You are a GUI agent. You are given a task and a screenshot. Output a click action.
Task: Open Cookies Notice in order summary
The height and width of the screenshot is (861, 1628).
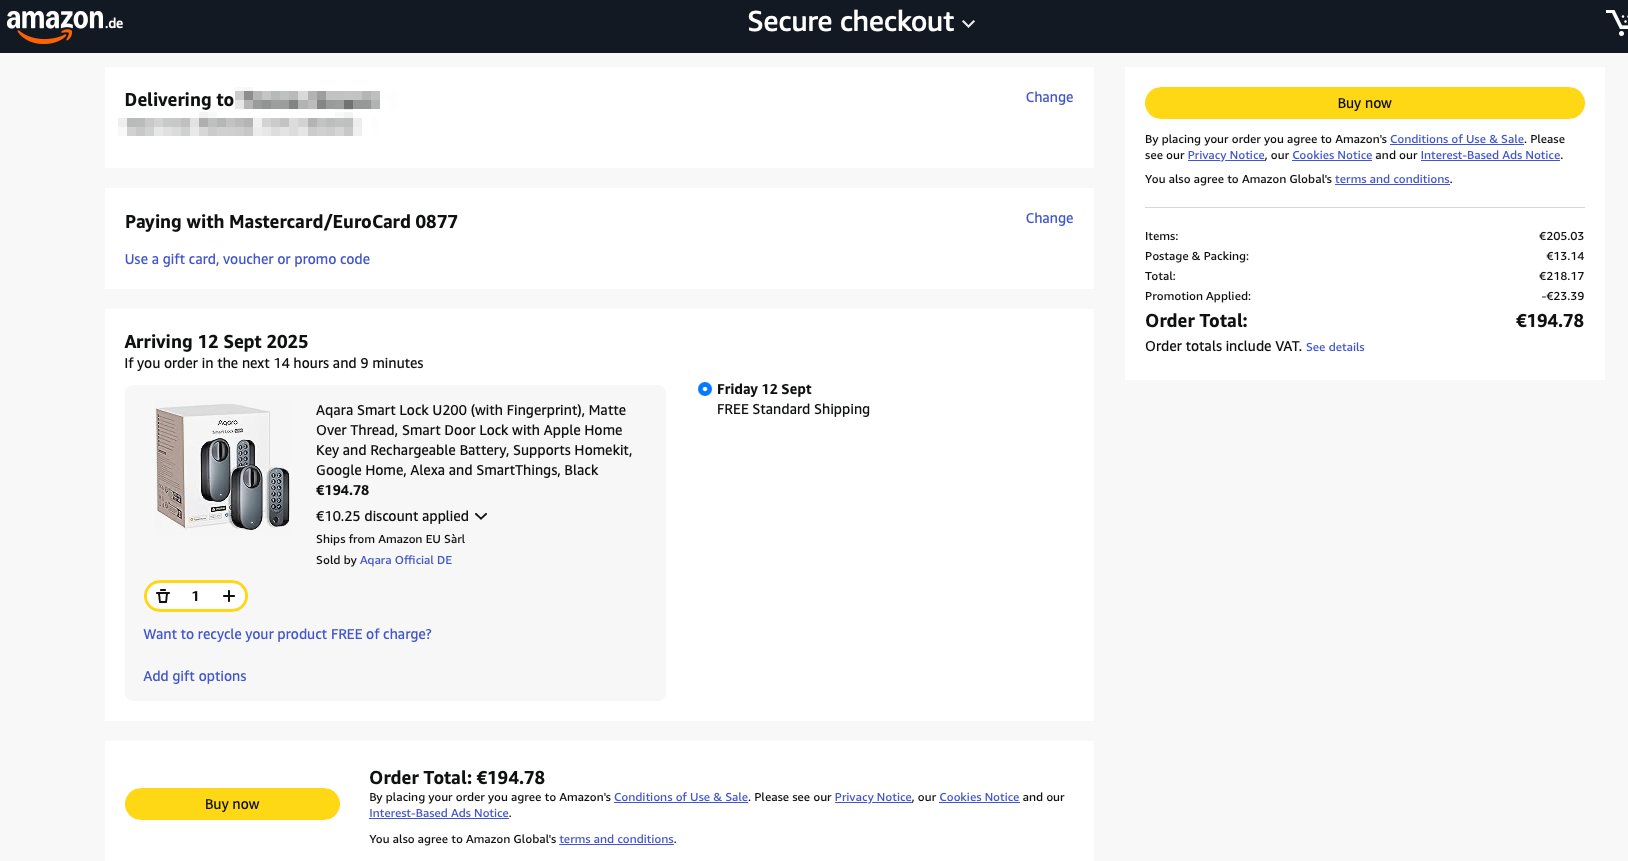tap(1332, 155)
